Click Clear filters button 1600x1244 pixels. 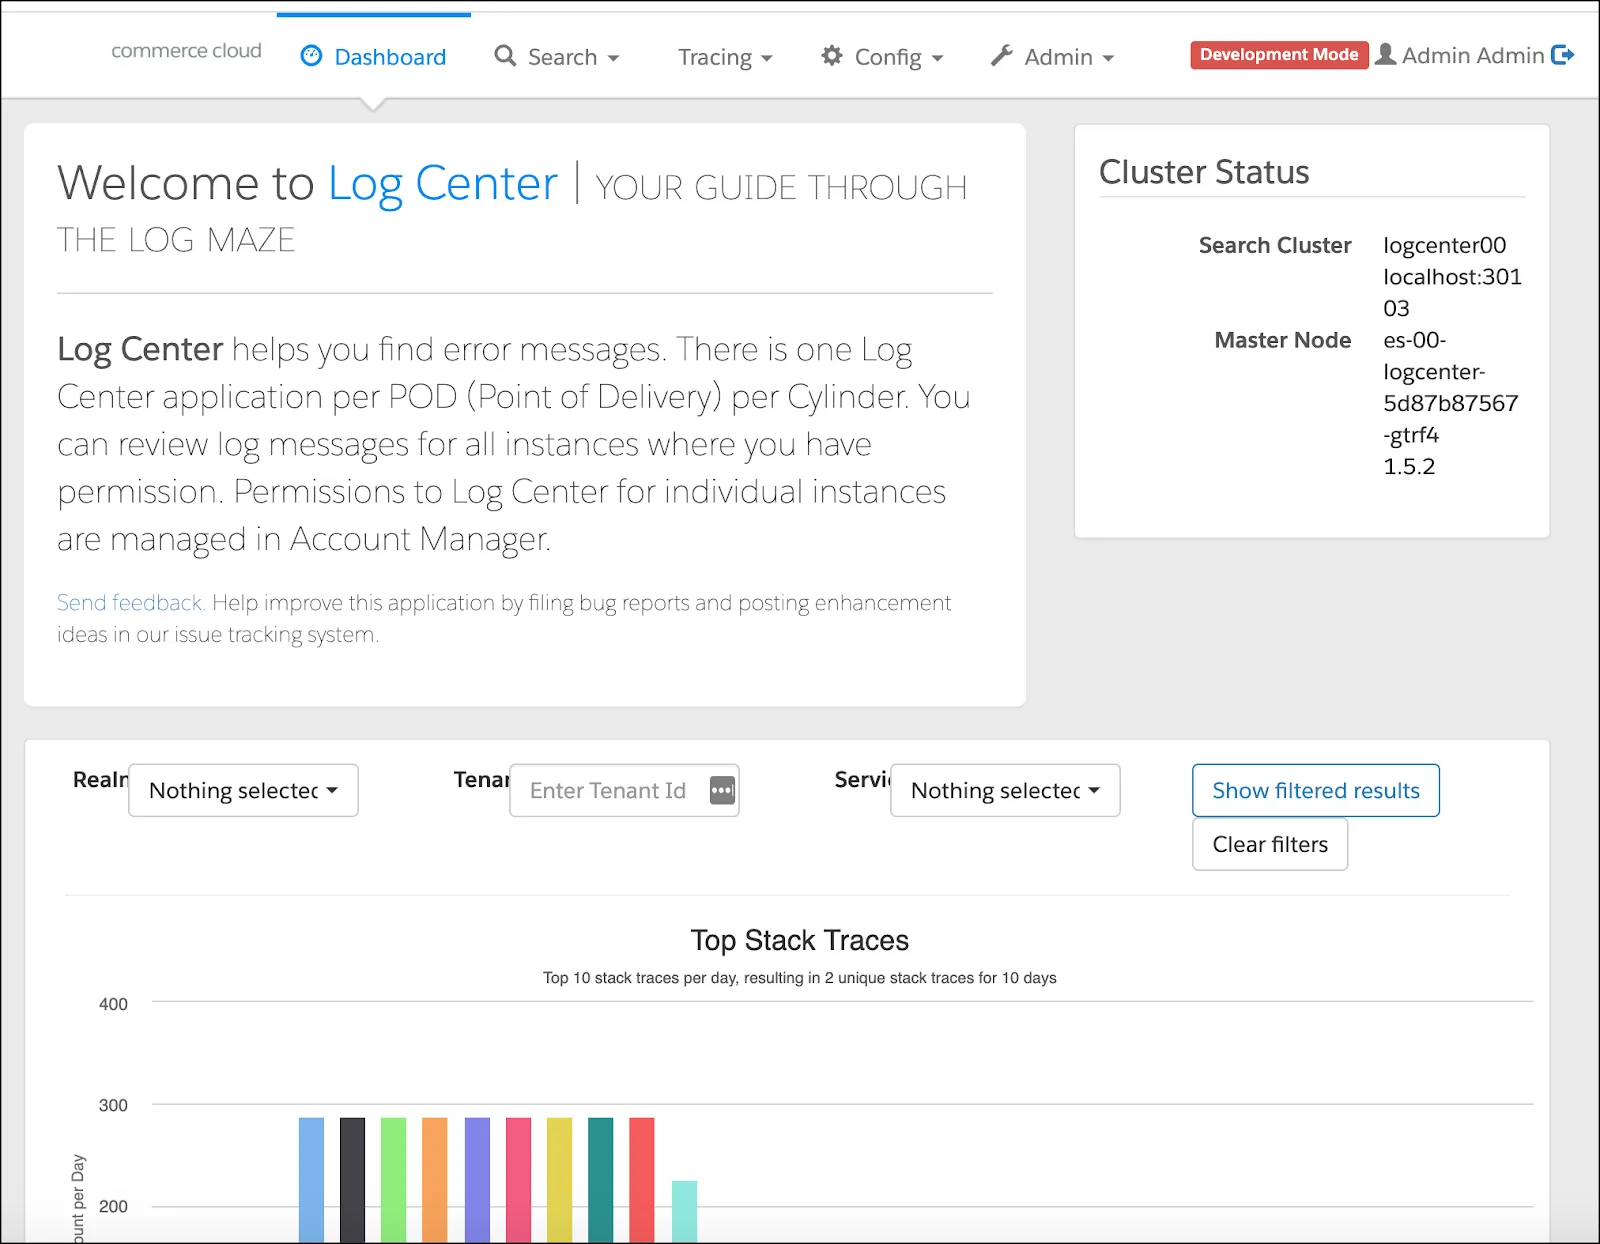(x=1270, y=844)
